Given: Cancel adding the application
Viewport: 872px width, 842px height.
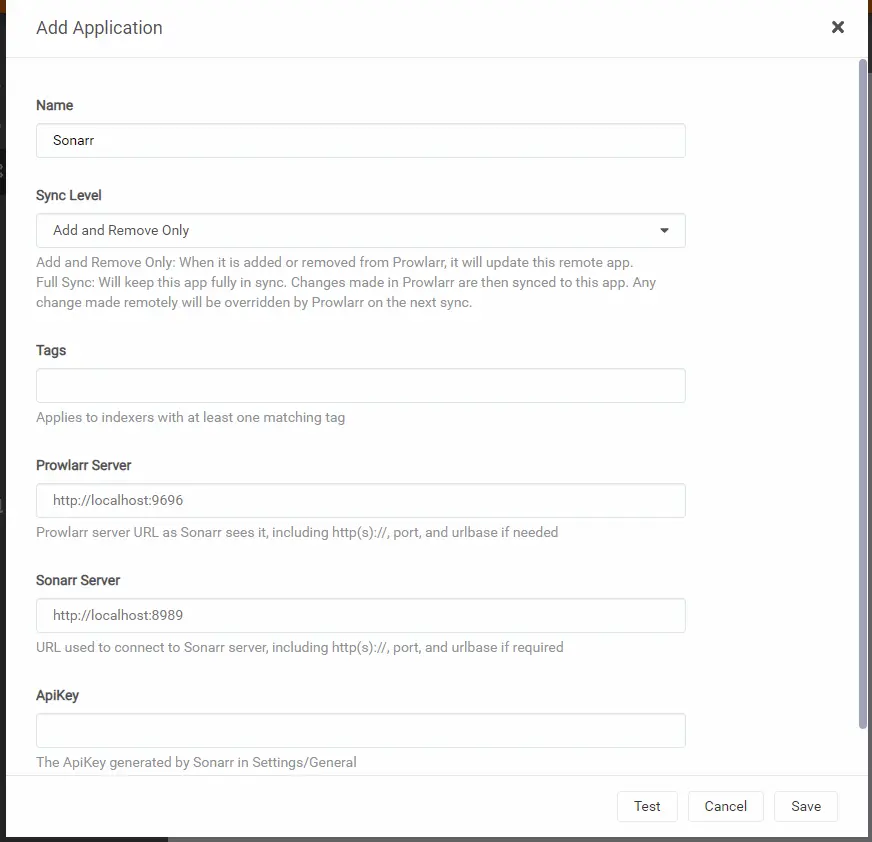Looking at the screenshot, I should [725, 806].
